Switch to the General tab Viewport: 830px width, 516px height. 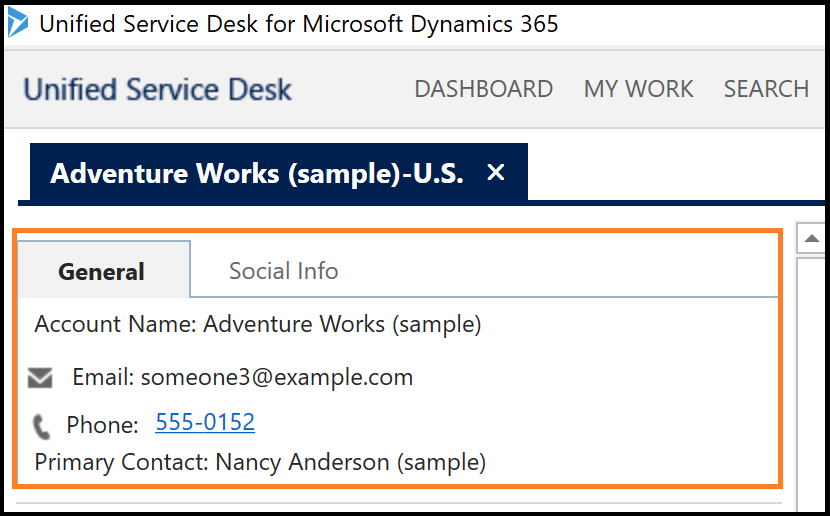[x=103, y=270]
